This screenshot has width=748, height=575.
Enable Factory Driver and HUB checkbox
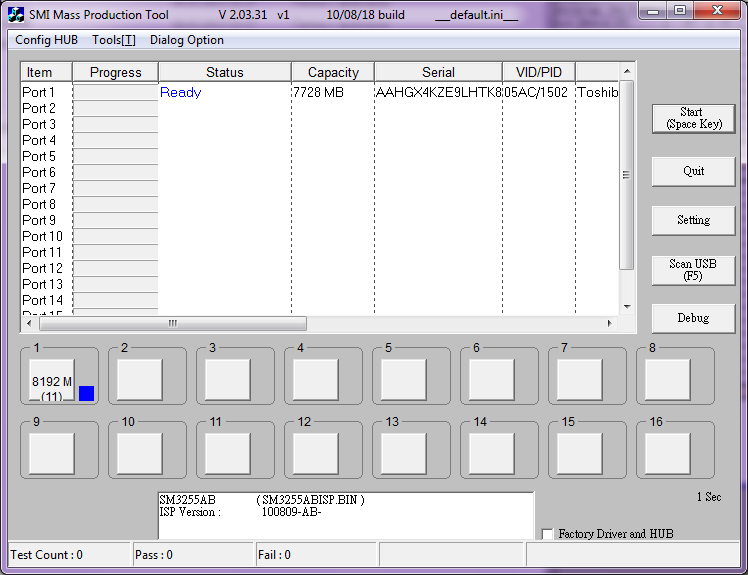(x=548, y=533)
